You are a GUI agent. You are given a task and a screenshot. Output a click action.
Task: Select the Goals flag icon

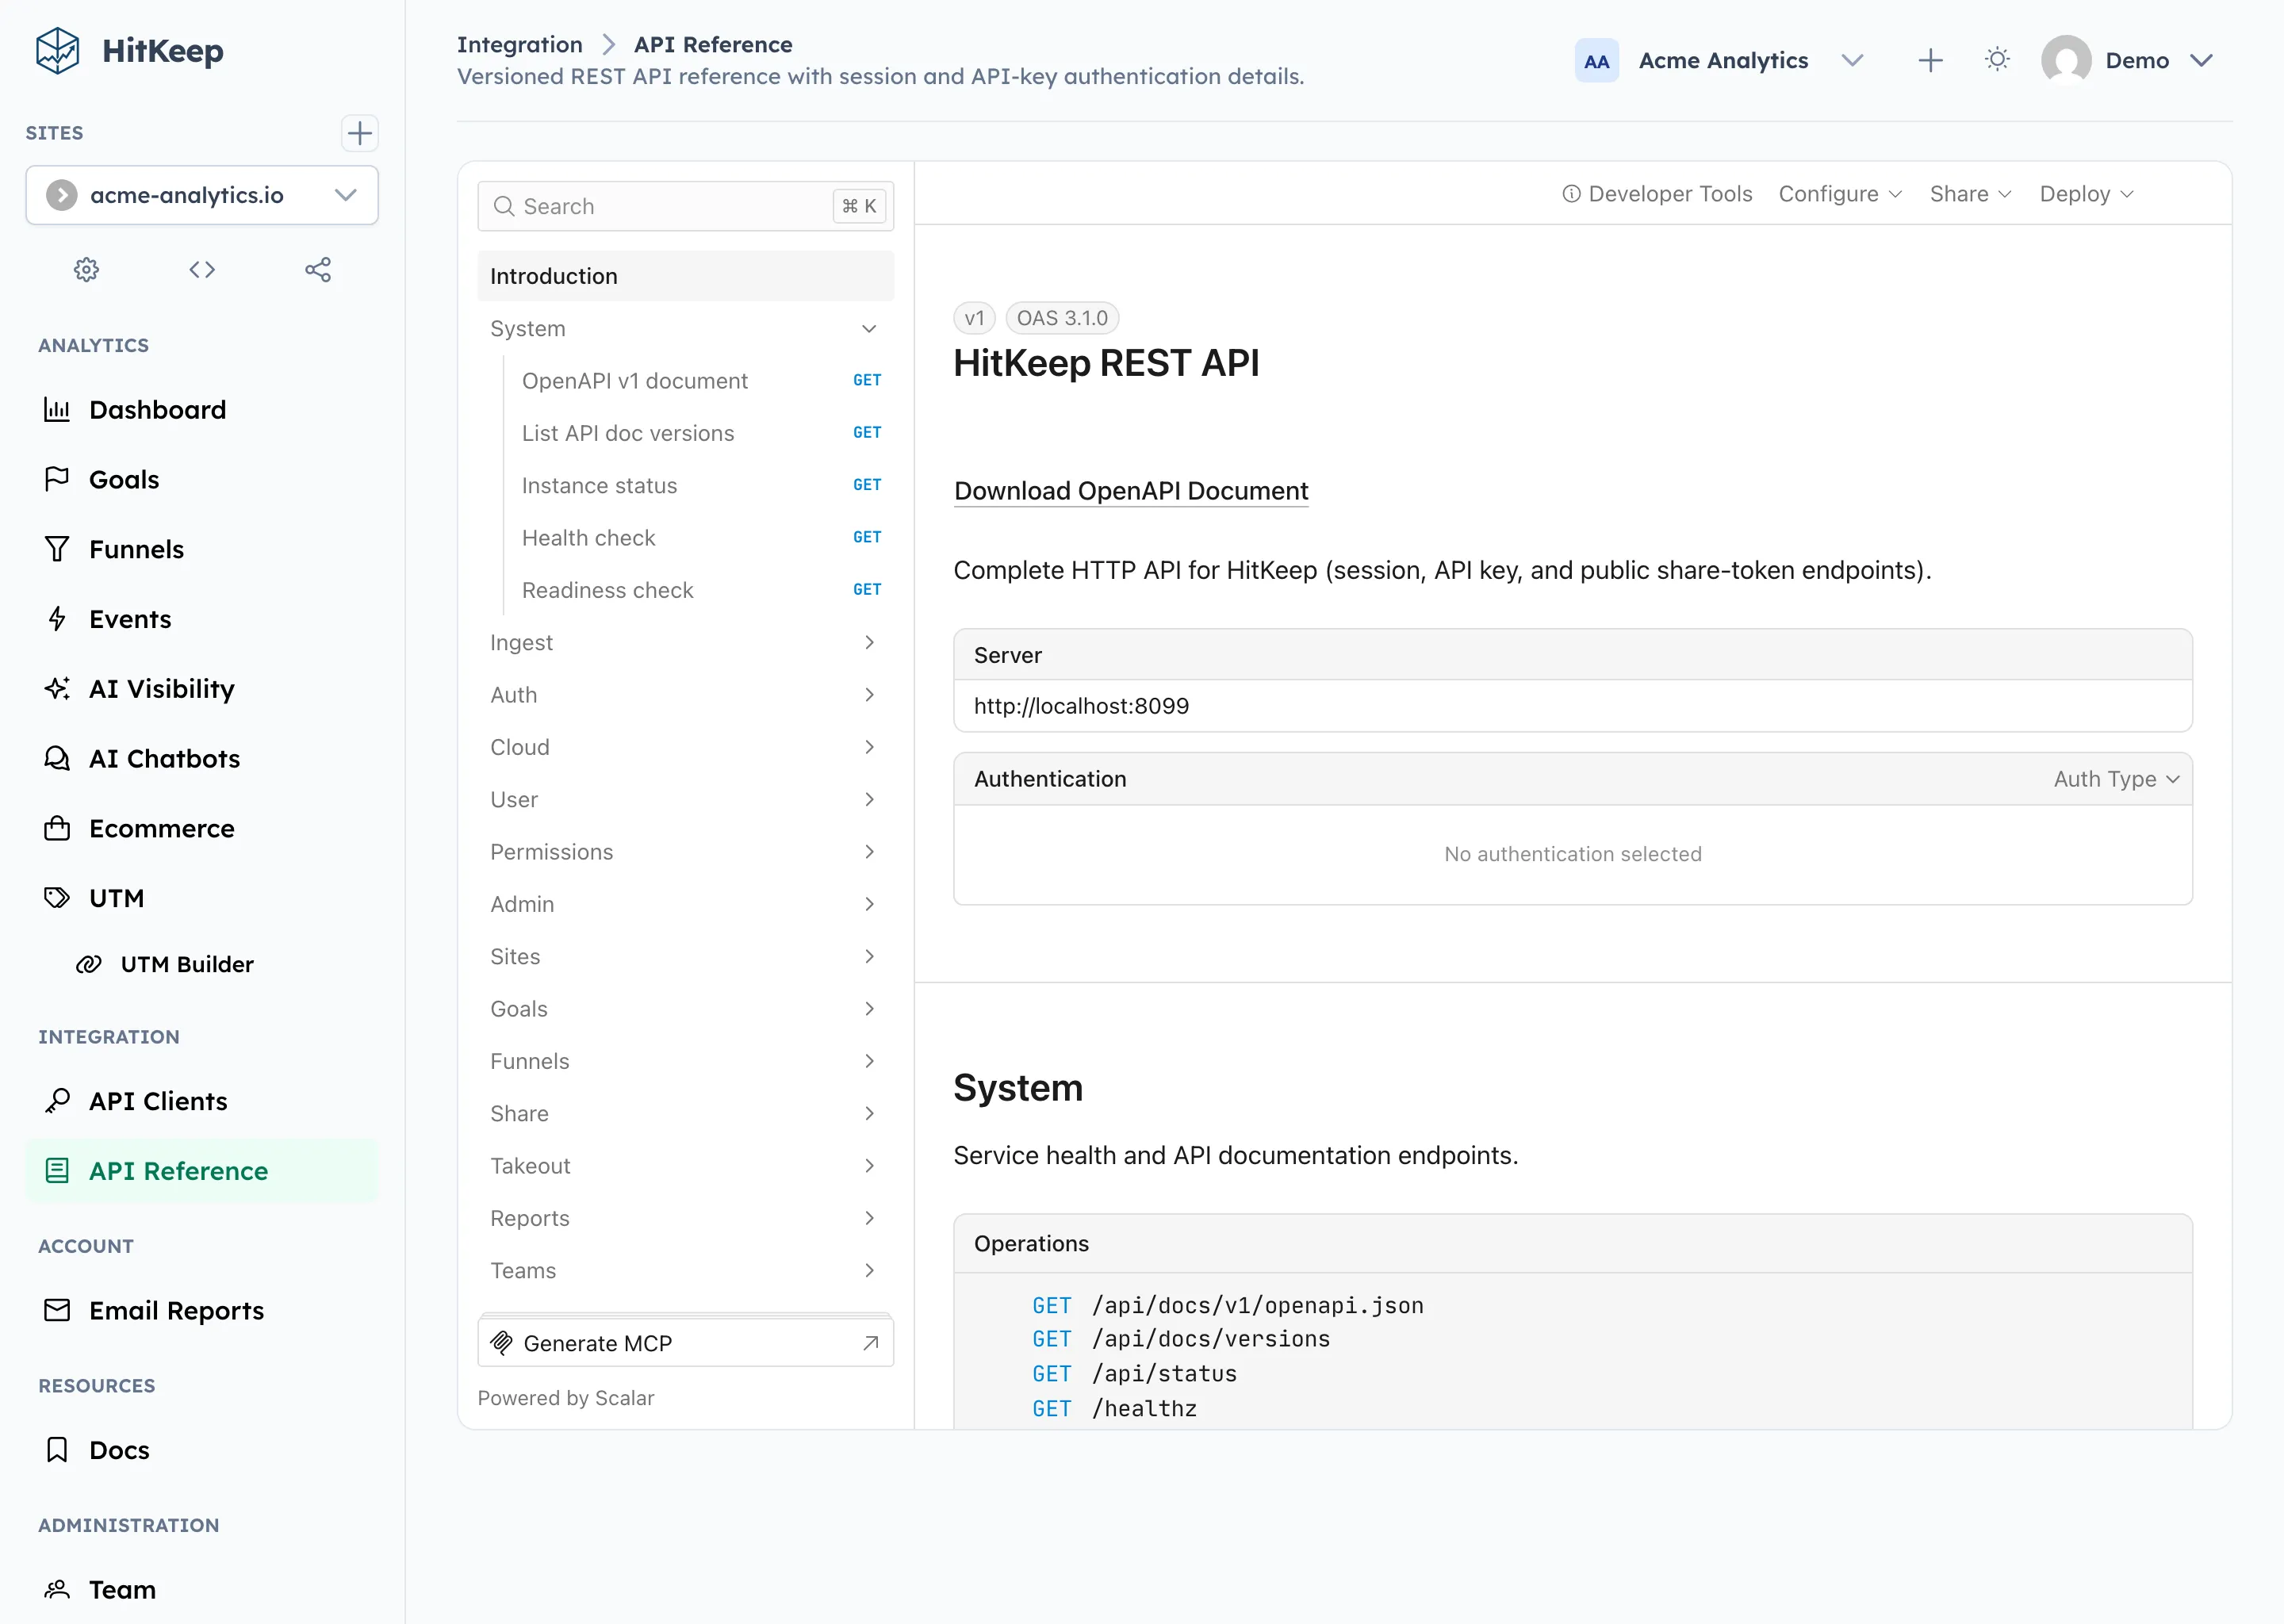point(57,479)
